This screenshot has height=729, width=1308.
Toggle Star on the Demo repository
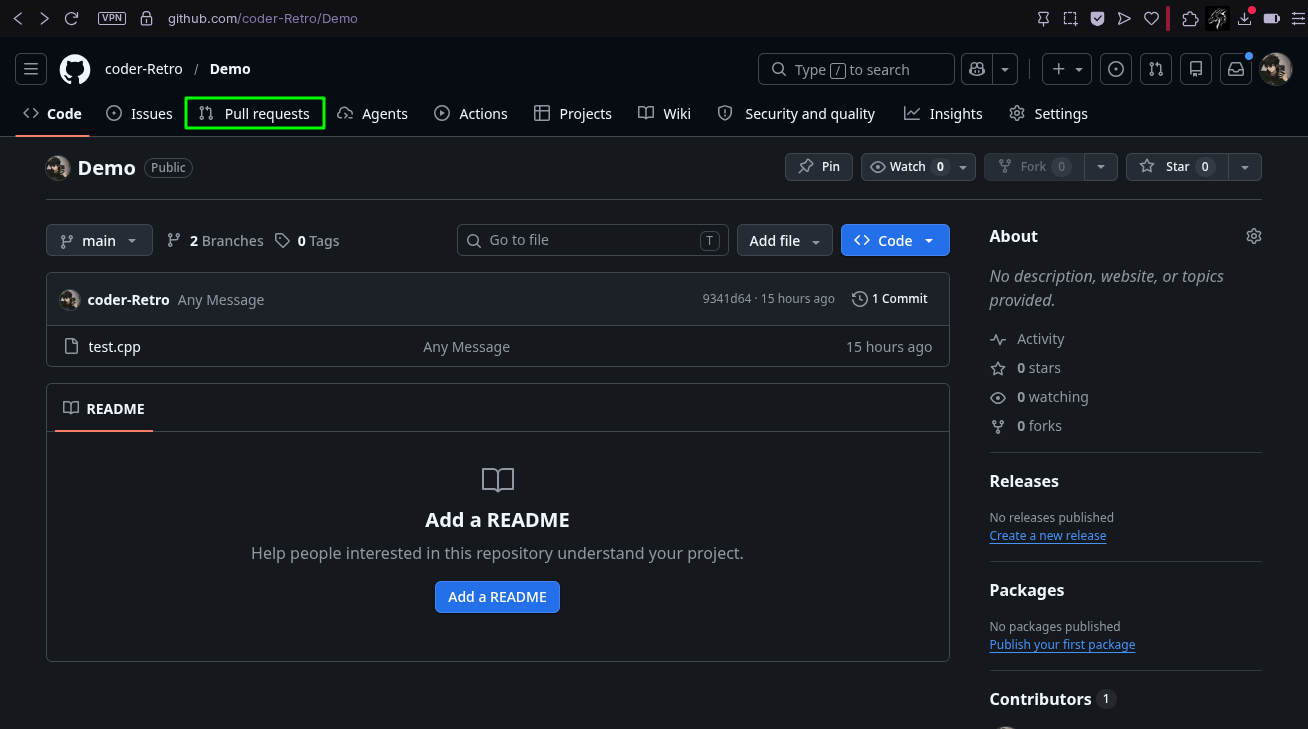point(1176,167)
